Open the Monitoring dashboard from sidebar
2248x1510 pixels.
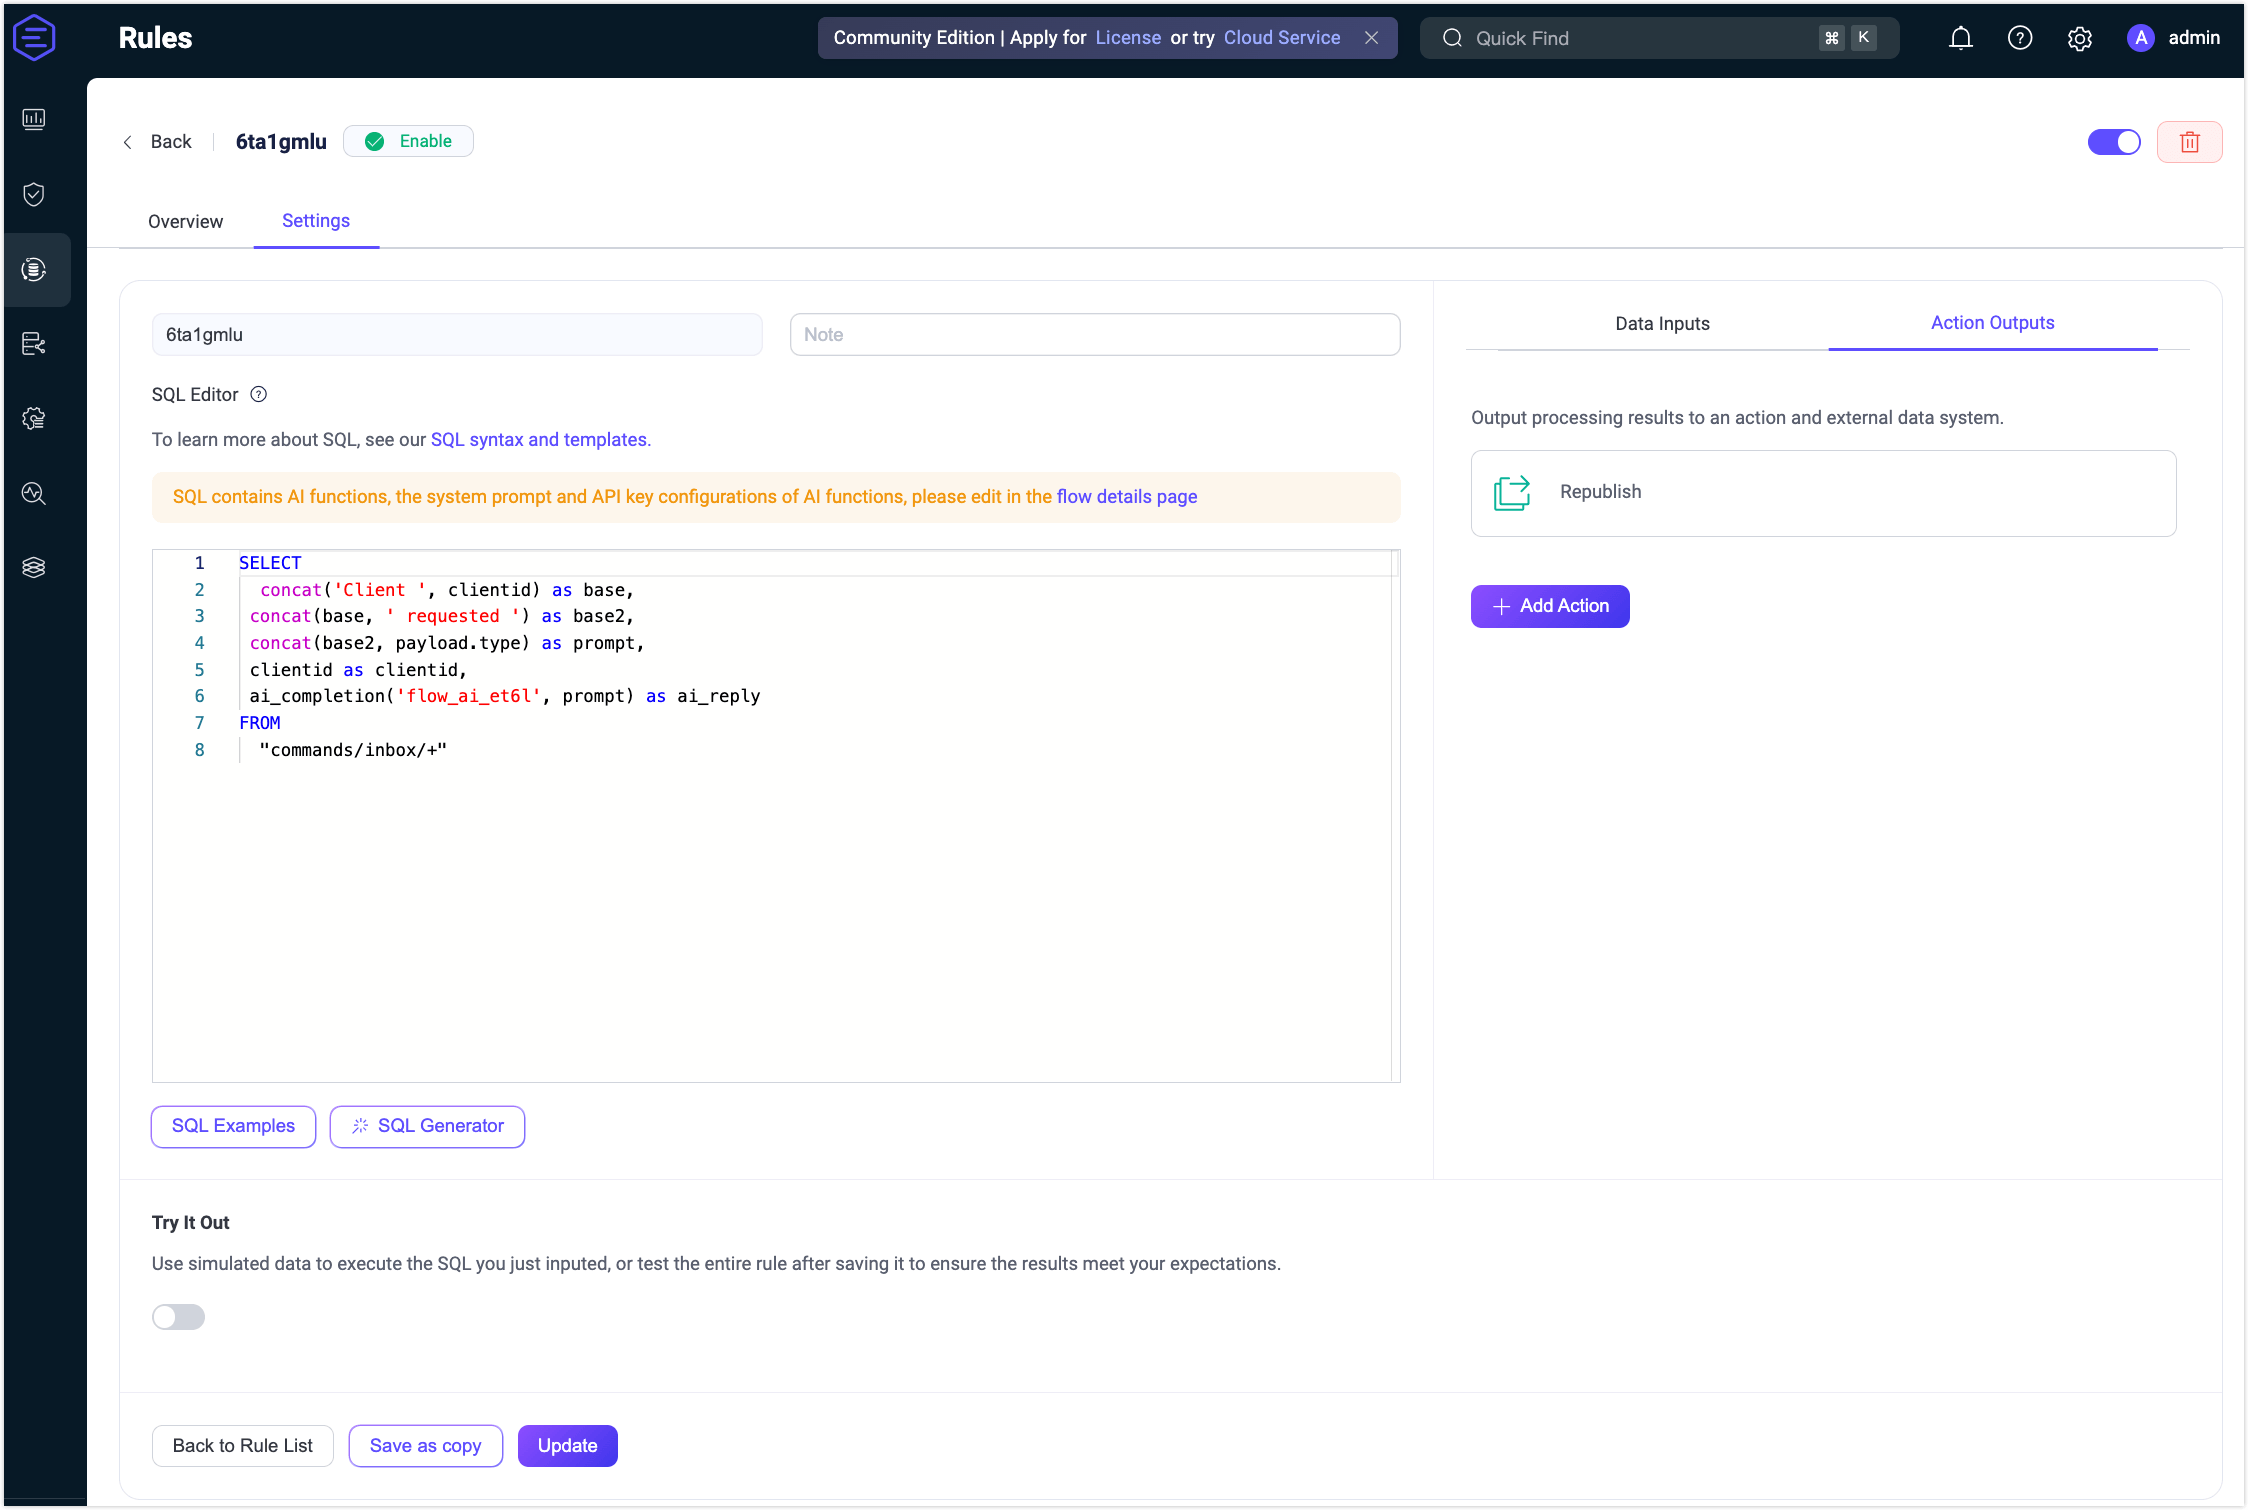coord(34,119)
